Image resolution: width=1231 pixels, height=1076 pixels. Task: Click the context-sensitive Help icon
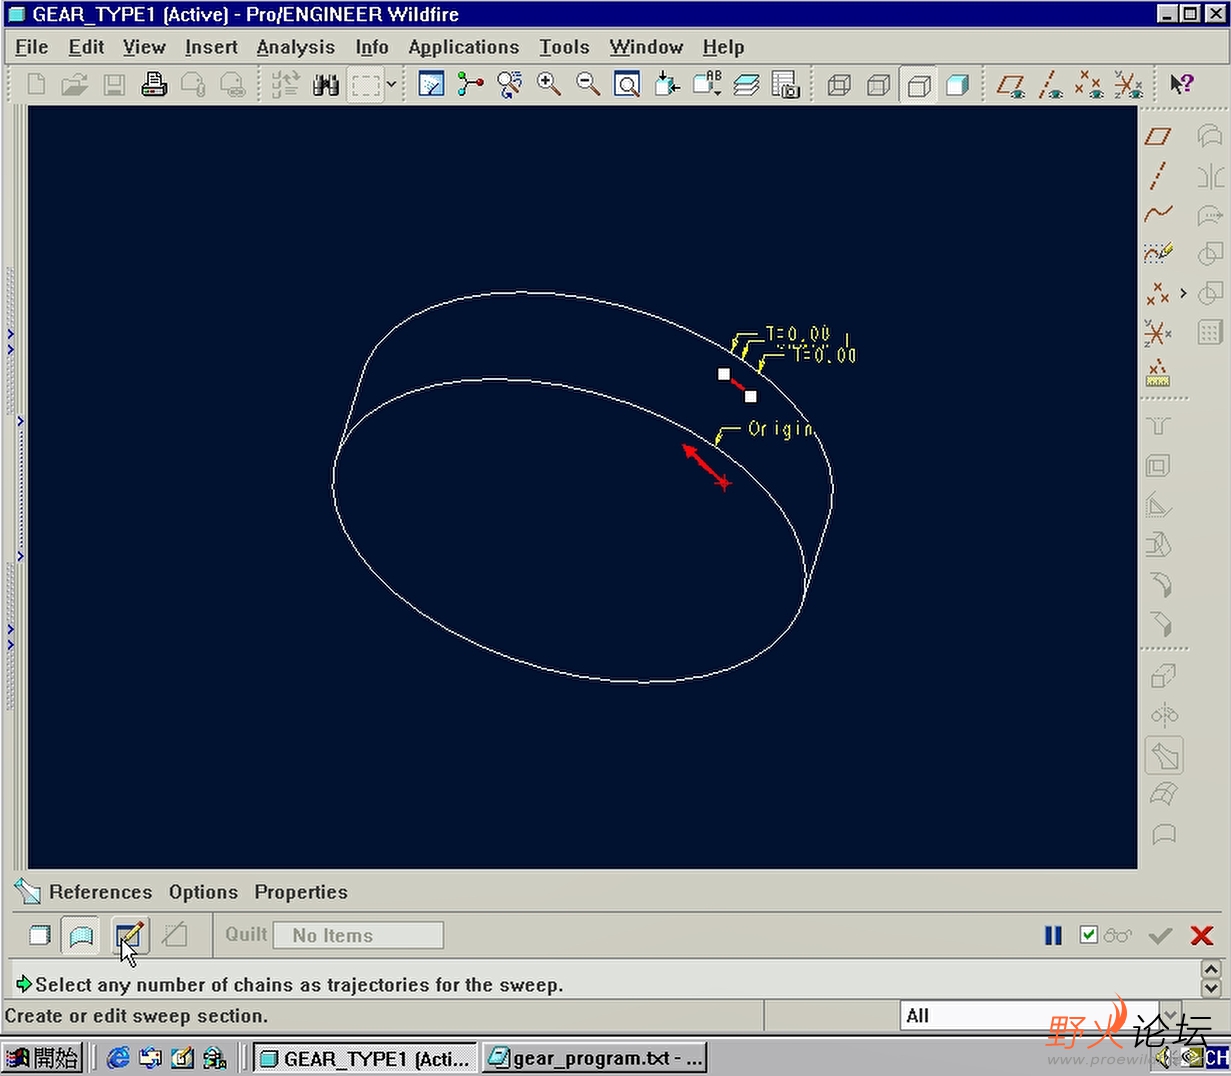point(1181,85)
